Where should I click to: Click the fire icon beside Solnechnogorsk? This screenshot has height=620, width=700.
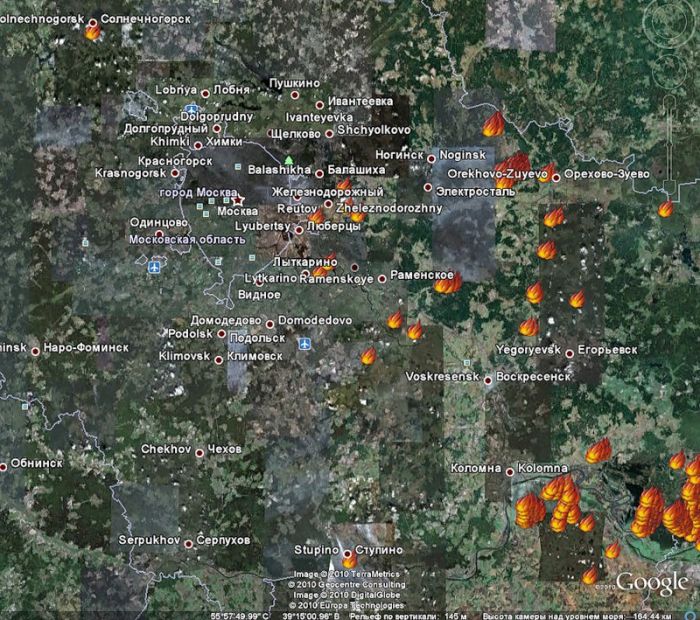coord(93,32)
